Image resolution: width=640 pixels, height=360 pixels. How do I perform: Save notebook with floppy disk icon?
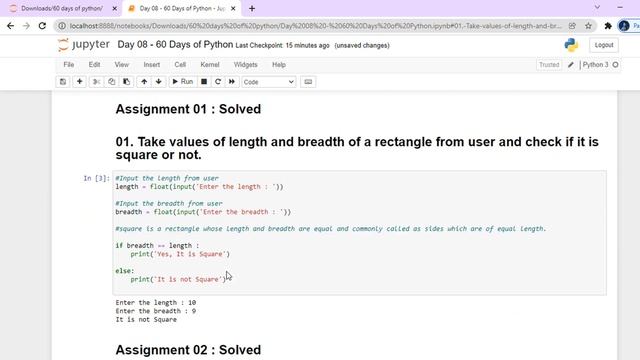pos(63,82)
